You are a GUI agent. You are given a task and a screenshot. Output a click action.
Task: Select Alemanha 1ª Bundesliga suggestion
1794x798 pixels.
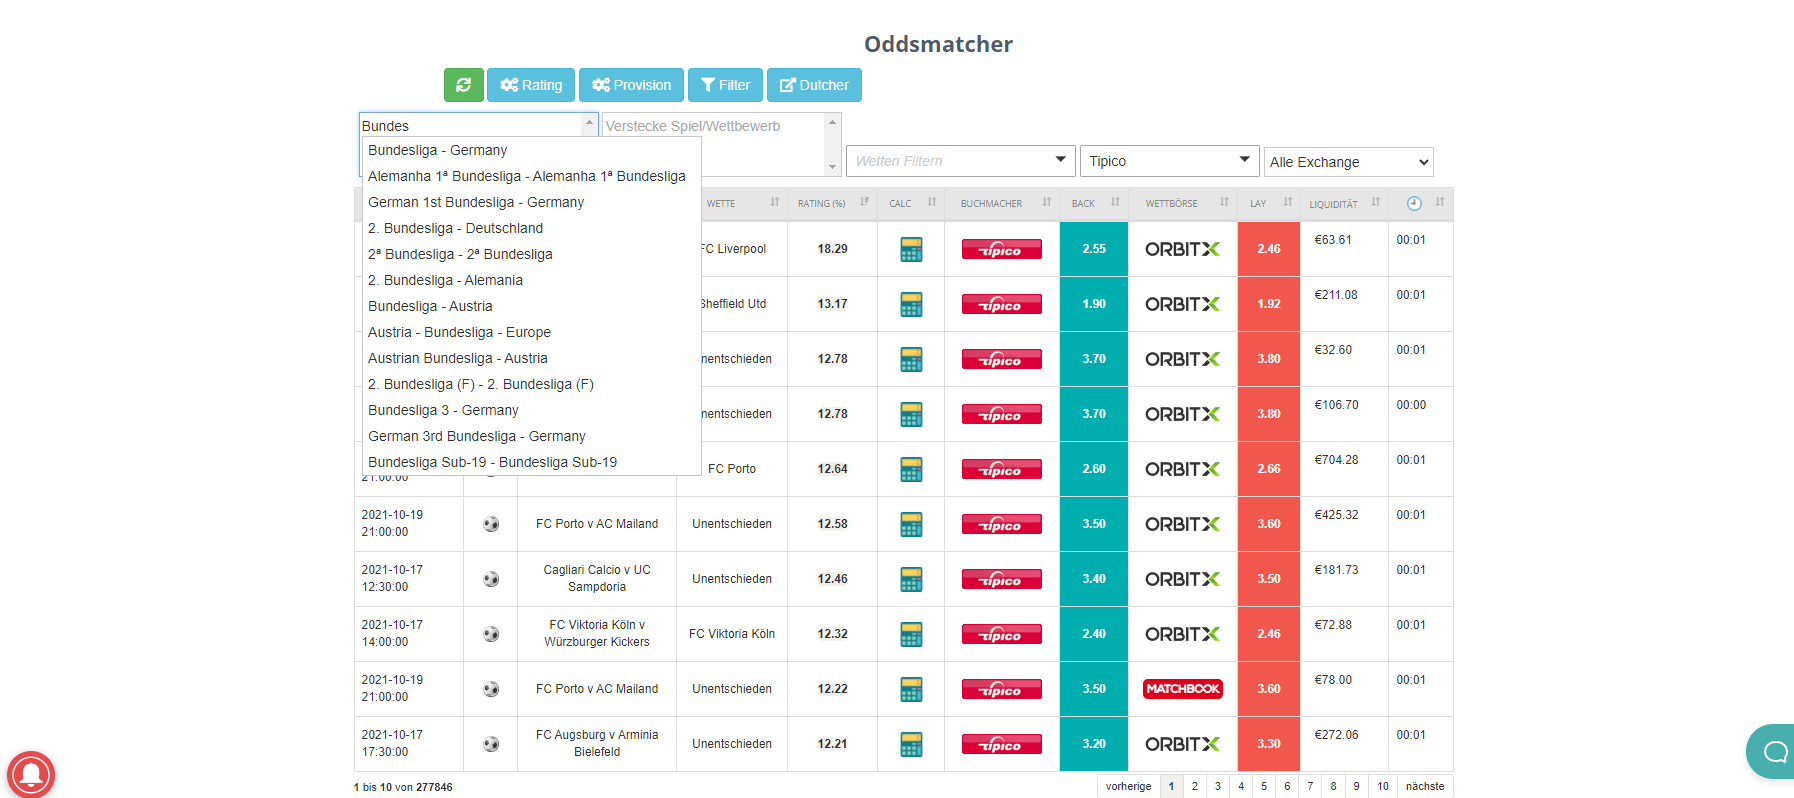pos(531,176)
